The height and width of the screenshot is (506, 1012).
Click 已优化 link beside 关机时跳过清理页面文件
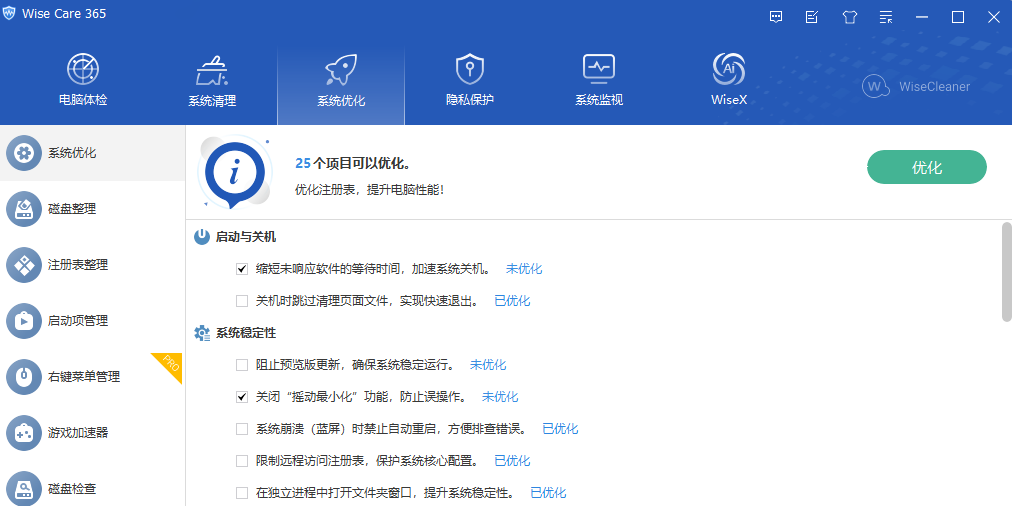512,301
